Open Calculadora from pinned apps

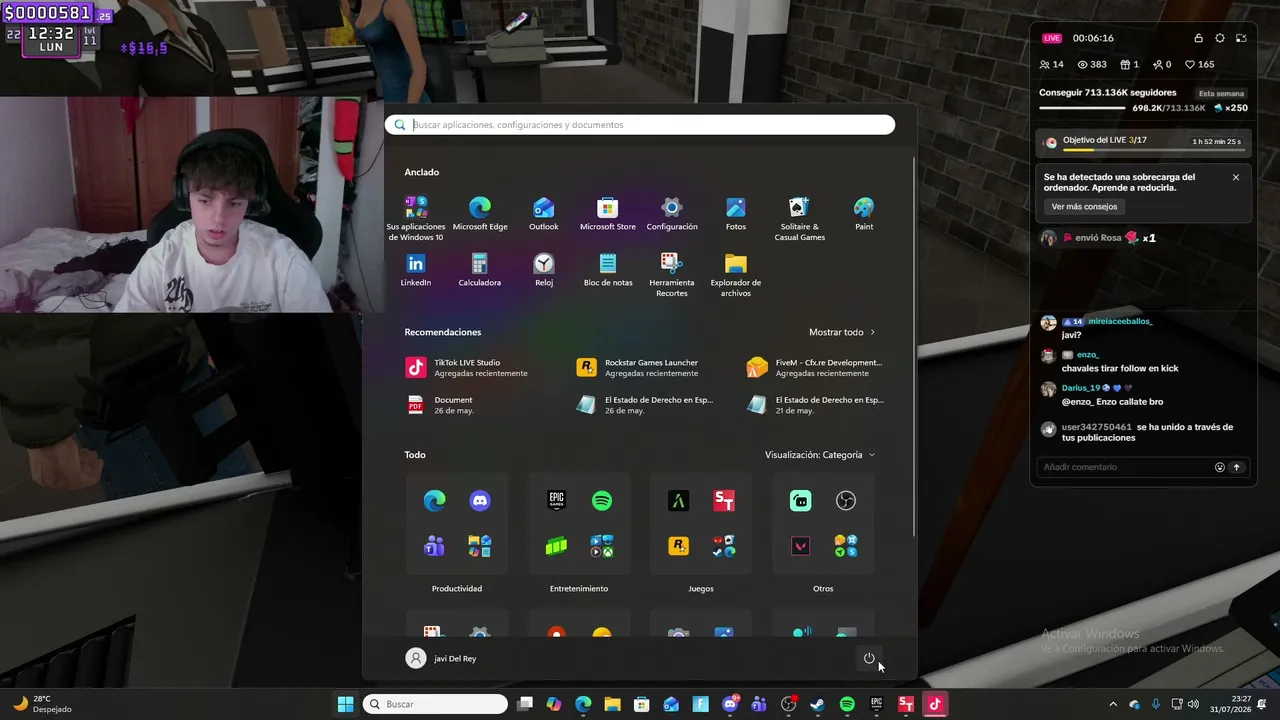tap(480, 270)
